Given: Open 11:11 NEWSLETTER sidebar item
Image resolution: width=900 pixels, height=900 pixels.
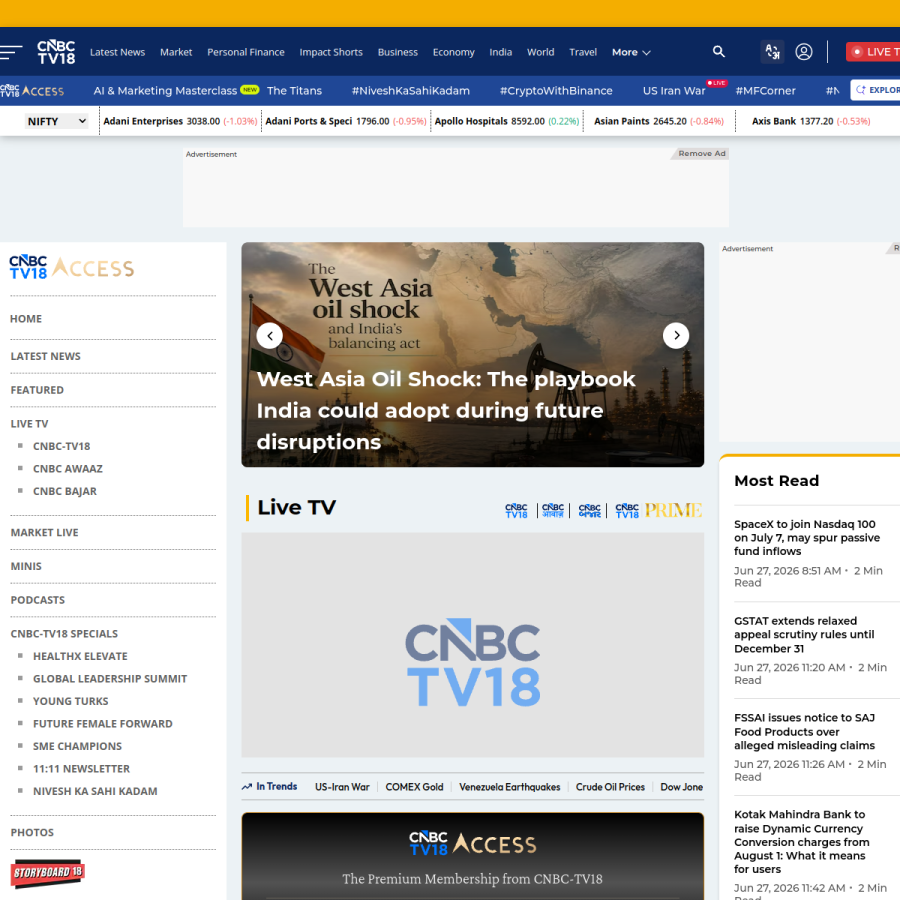Looking at the screenshot, I should [x=82, y=769].
